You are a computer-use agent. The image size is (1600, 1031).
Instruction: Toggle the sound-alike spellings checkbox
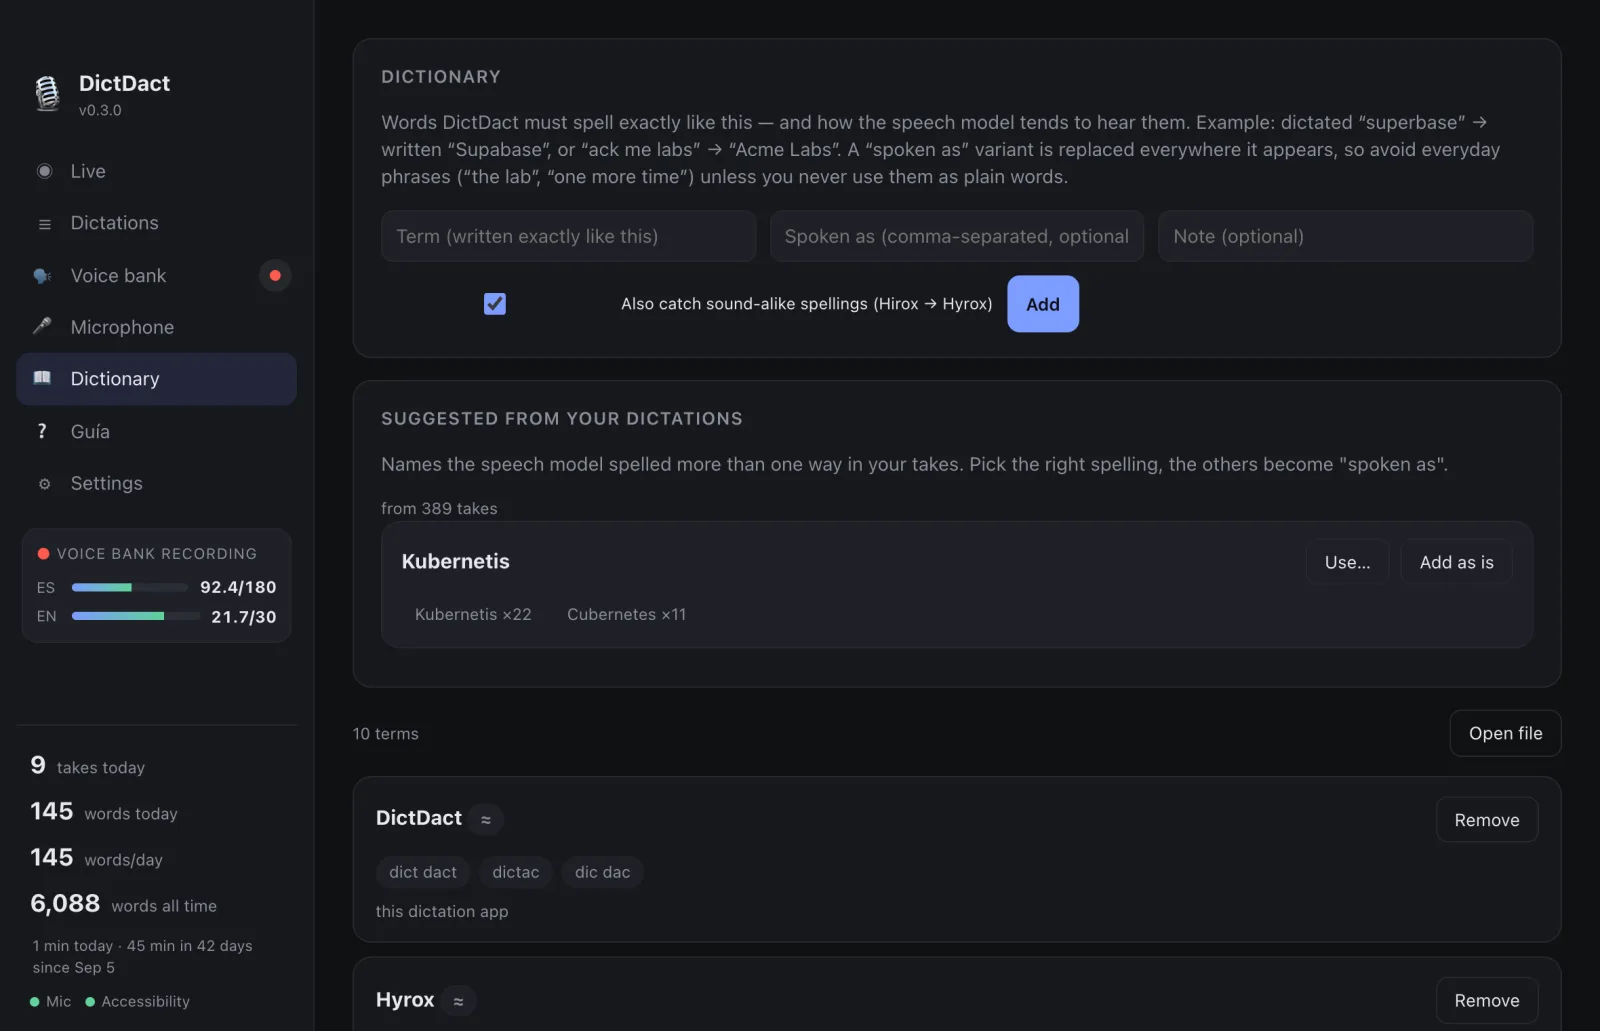(494, 303)
